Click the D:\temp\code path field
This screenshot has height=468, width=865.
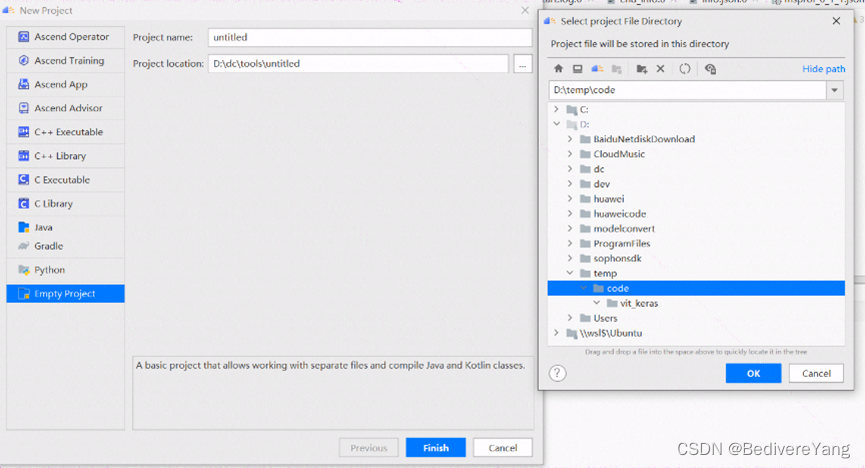point(687,90)
